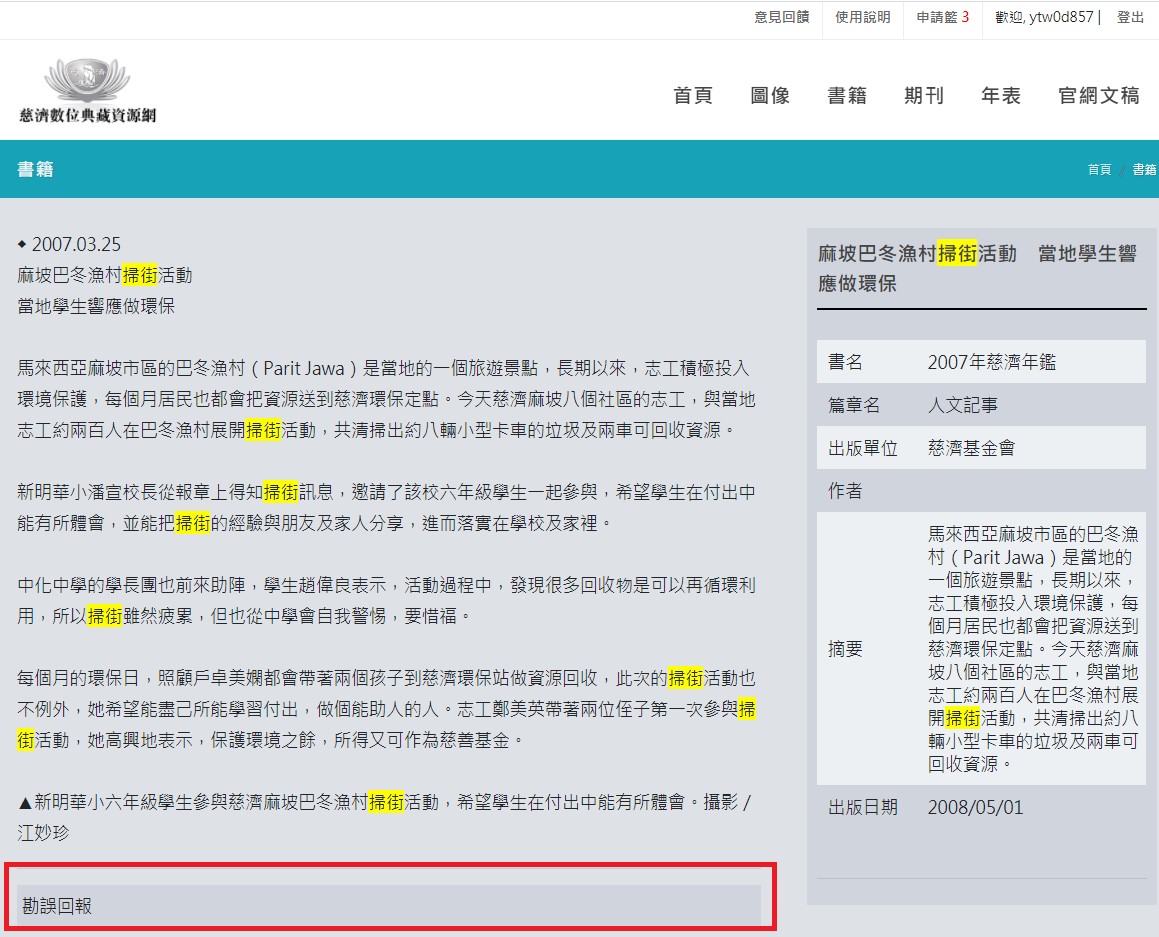Open the 書籍 books menu
This screenshot has height=937, width=1159.
coord(846,95)
